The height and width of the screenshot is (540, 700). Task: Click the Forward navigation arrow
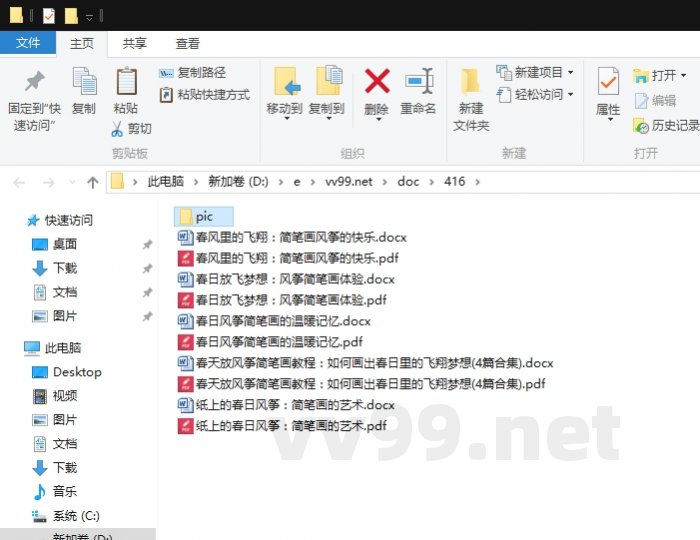pos(48,182)
